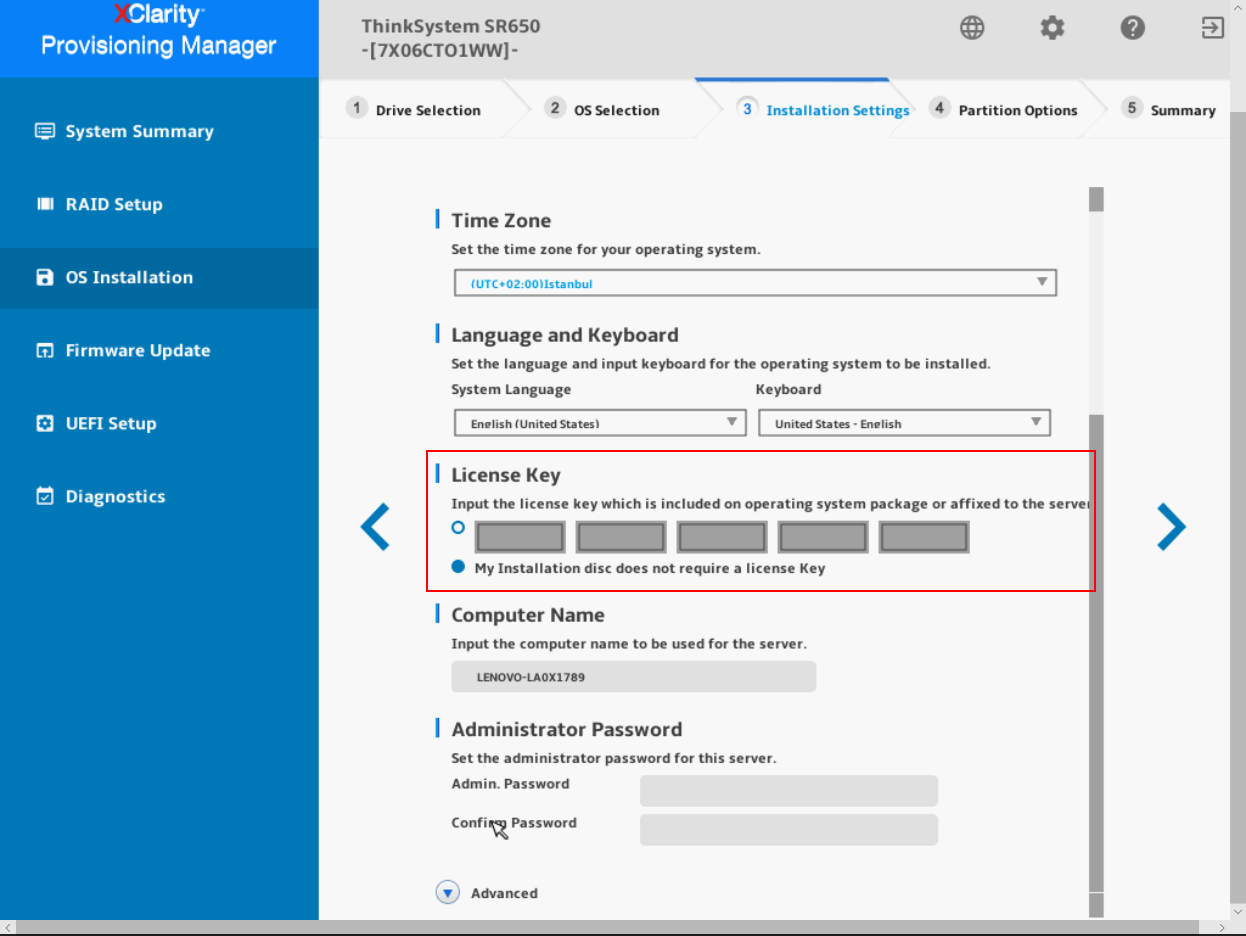Click the Language and Keyboard heading
This screenshot has width=1246, height=936.
[565, 335]
